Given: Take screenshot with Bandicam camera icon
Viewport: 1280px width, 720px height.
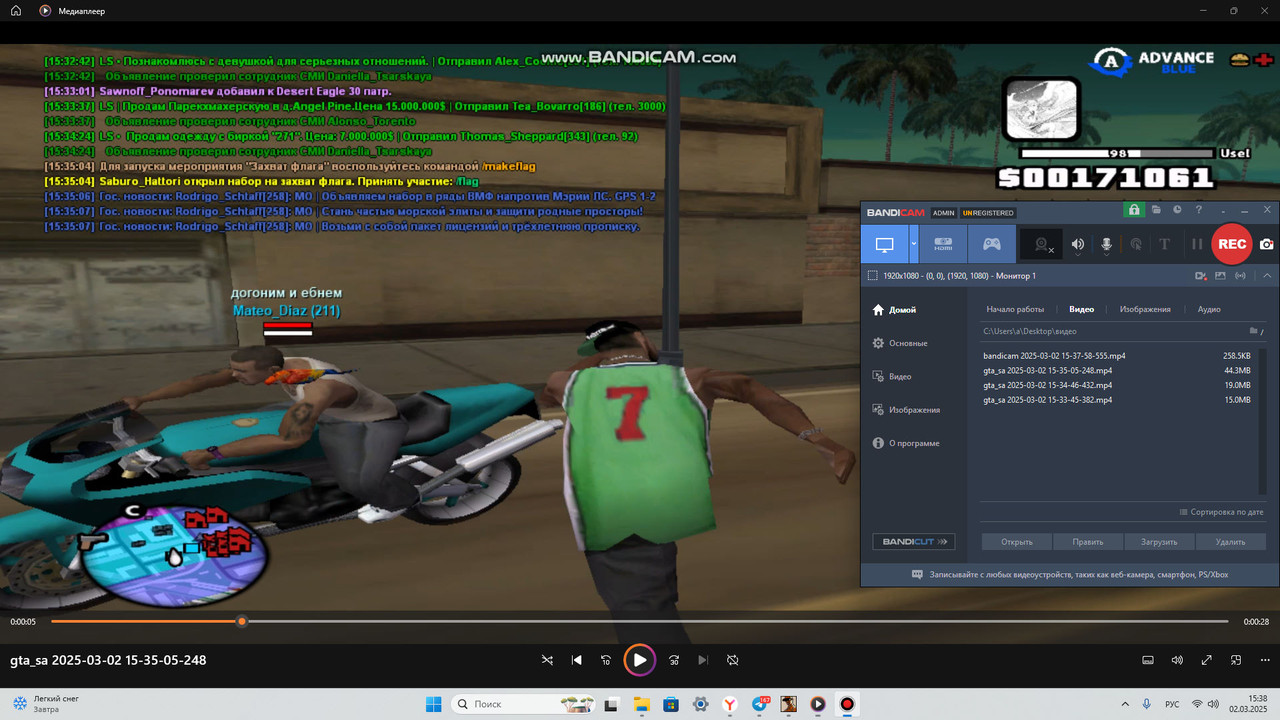Looking at the screenshot, I should click(x=1266, y=244).
